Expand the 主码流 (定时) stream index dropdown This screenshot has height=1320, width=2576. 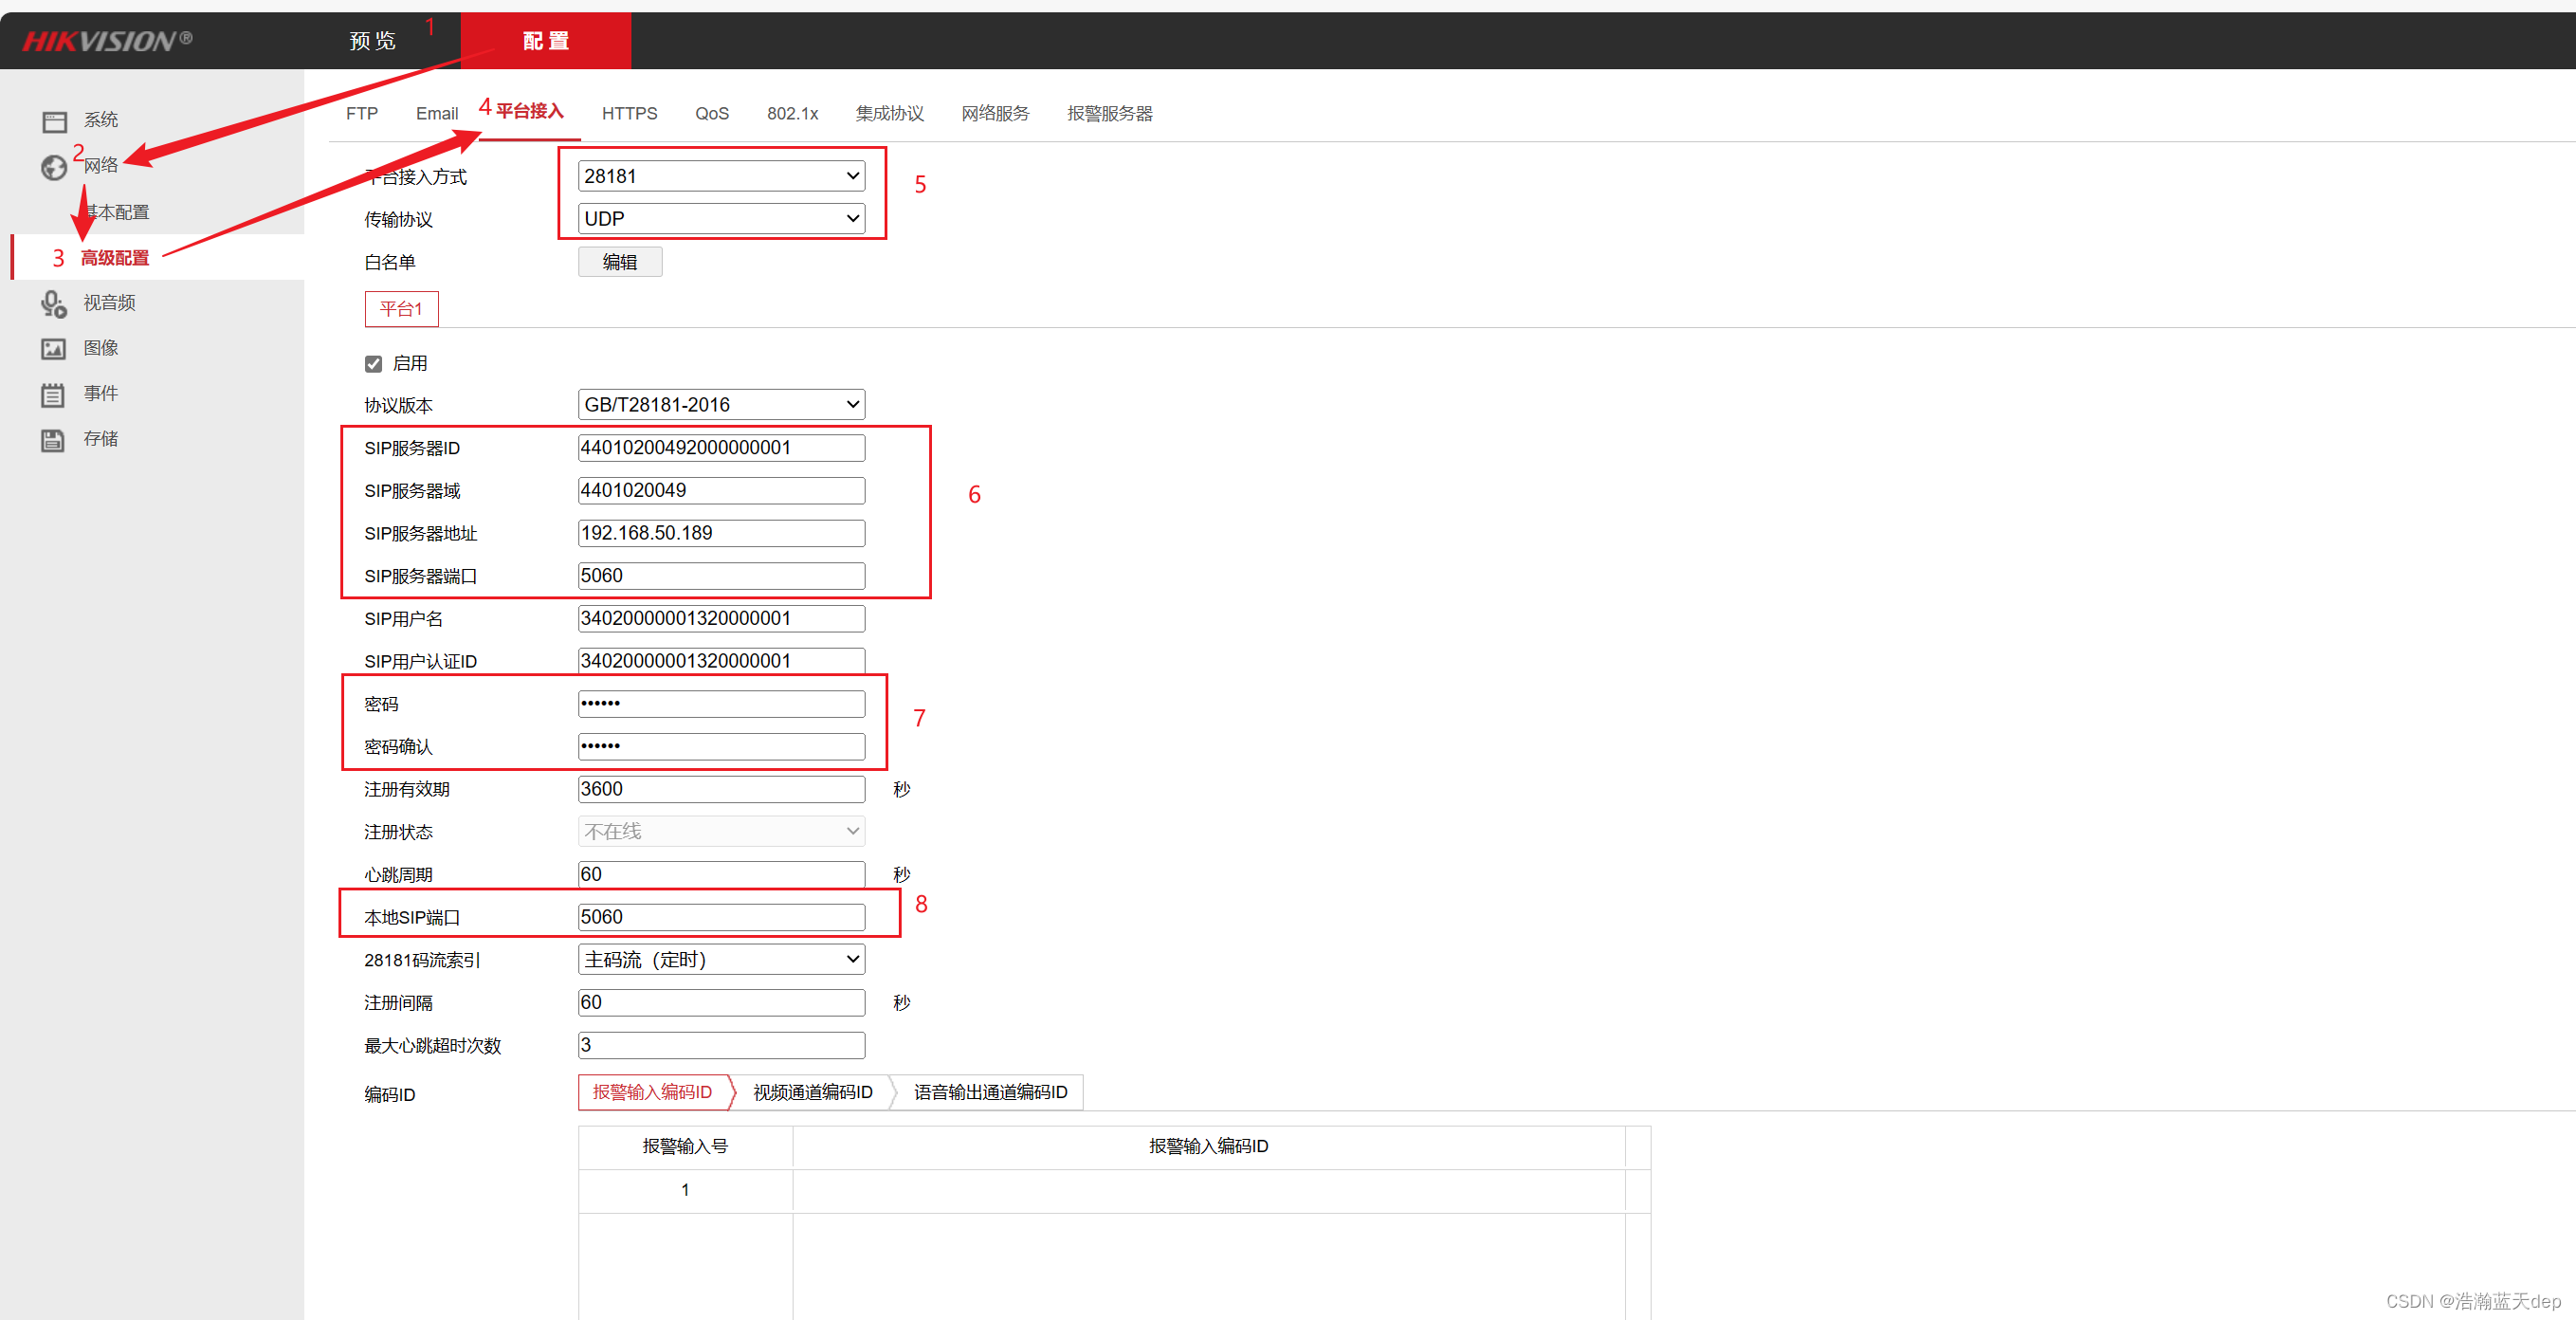tap(721, 960)
